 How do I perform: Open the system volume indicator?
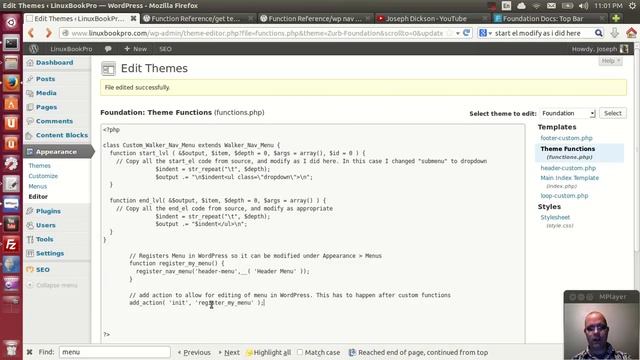click(584, 6)
